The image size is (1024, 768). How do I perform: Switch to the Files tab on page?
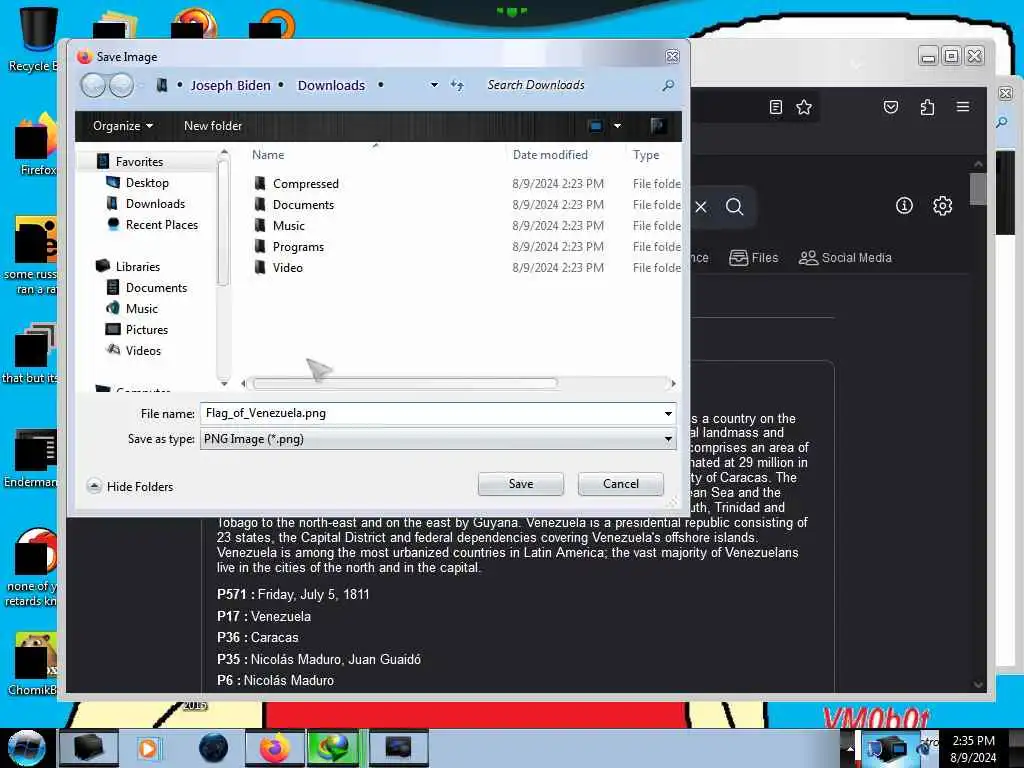754,258
